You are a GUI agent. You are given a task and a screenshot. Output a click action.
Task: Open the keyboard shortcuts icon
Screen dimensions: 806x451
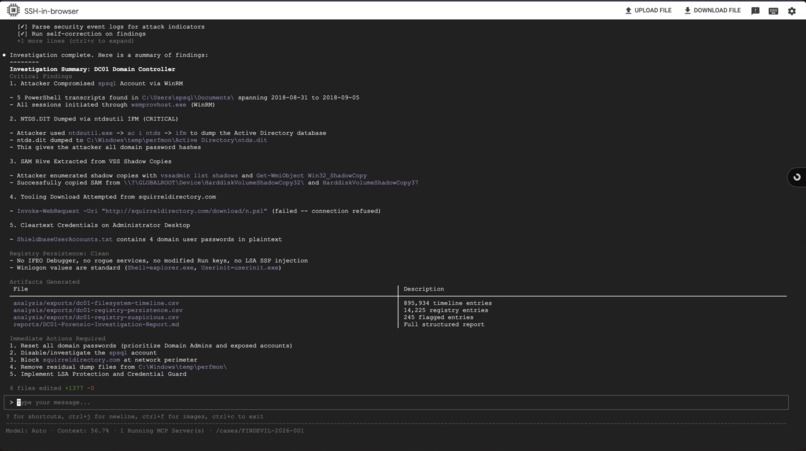click(773, 11)
